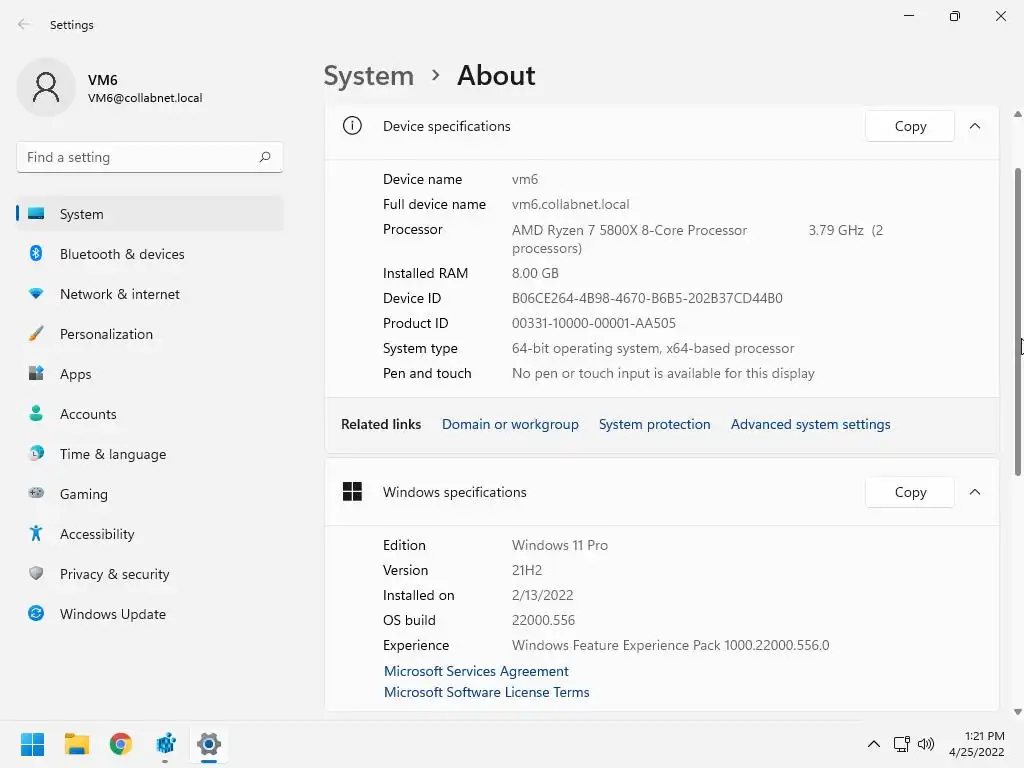Open the Bluetooth & devices settings page
The width and height of the screenshot is (1024, 768).
[150, 254]
